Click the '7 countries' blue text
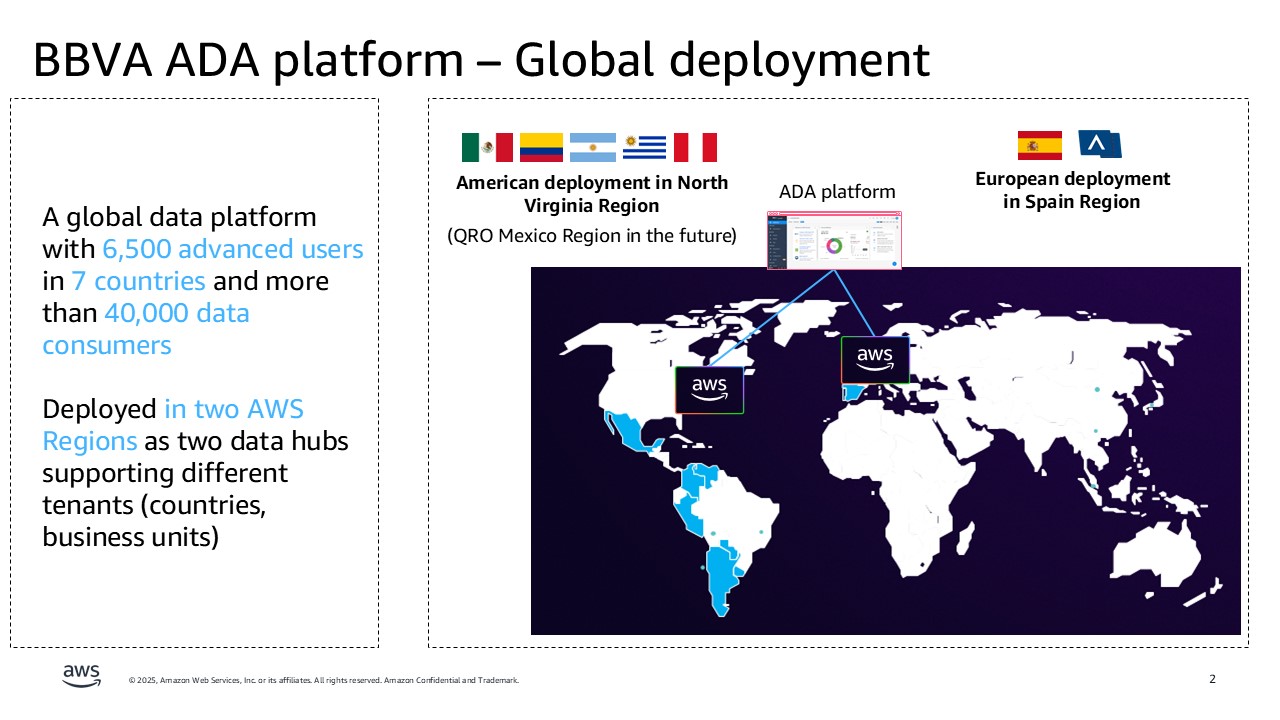Viewport: 1280px width, 720px height. click(x=138, y=281)
